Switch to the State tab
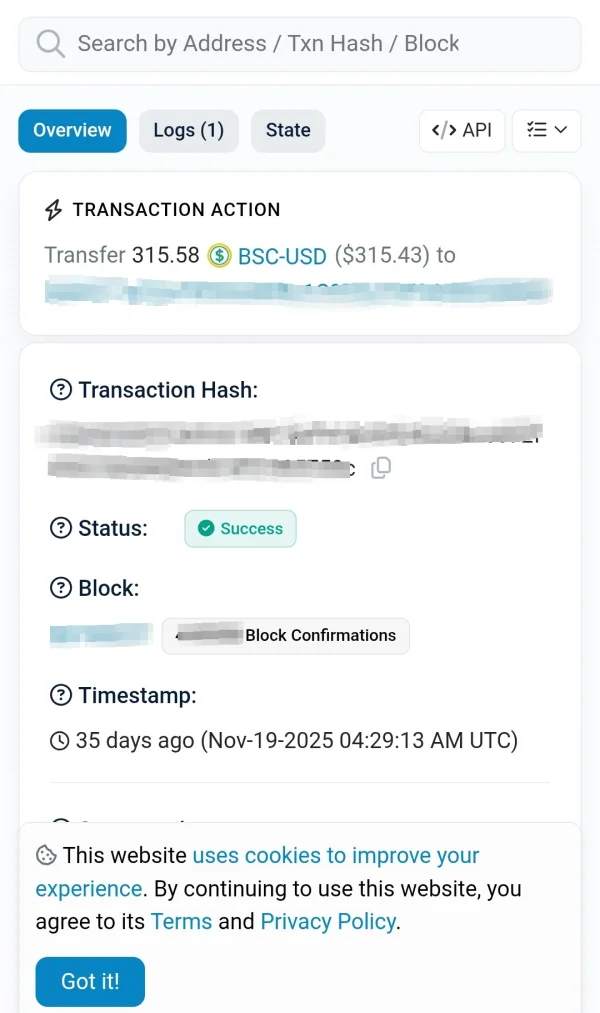The height and width of the screenshot is (1013, 600). click(x=288, y=130)
